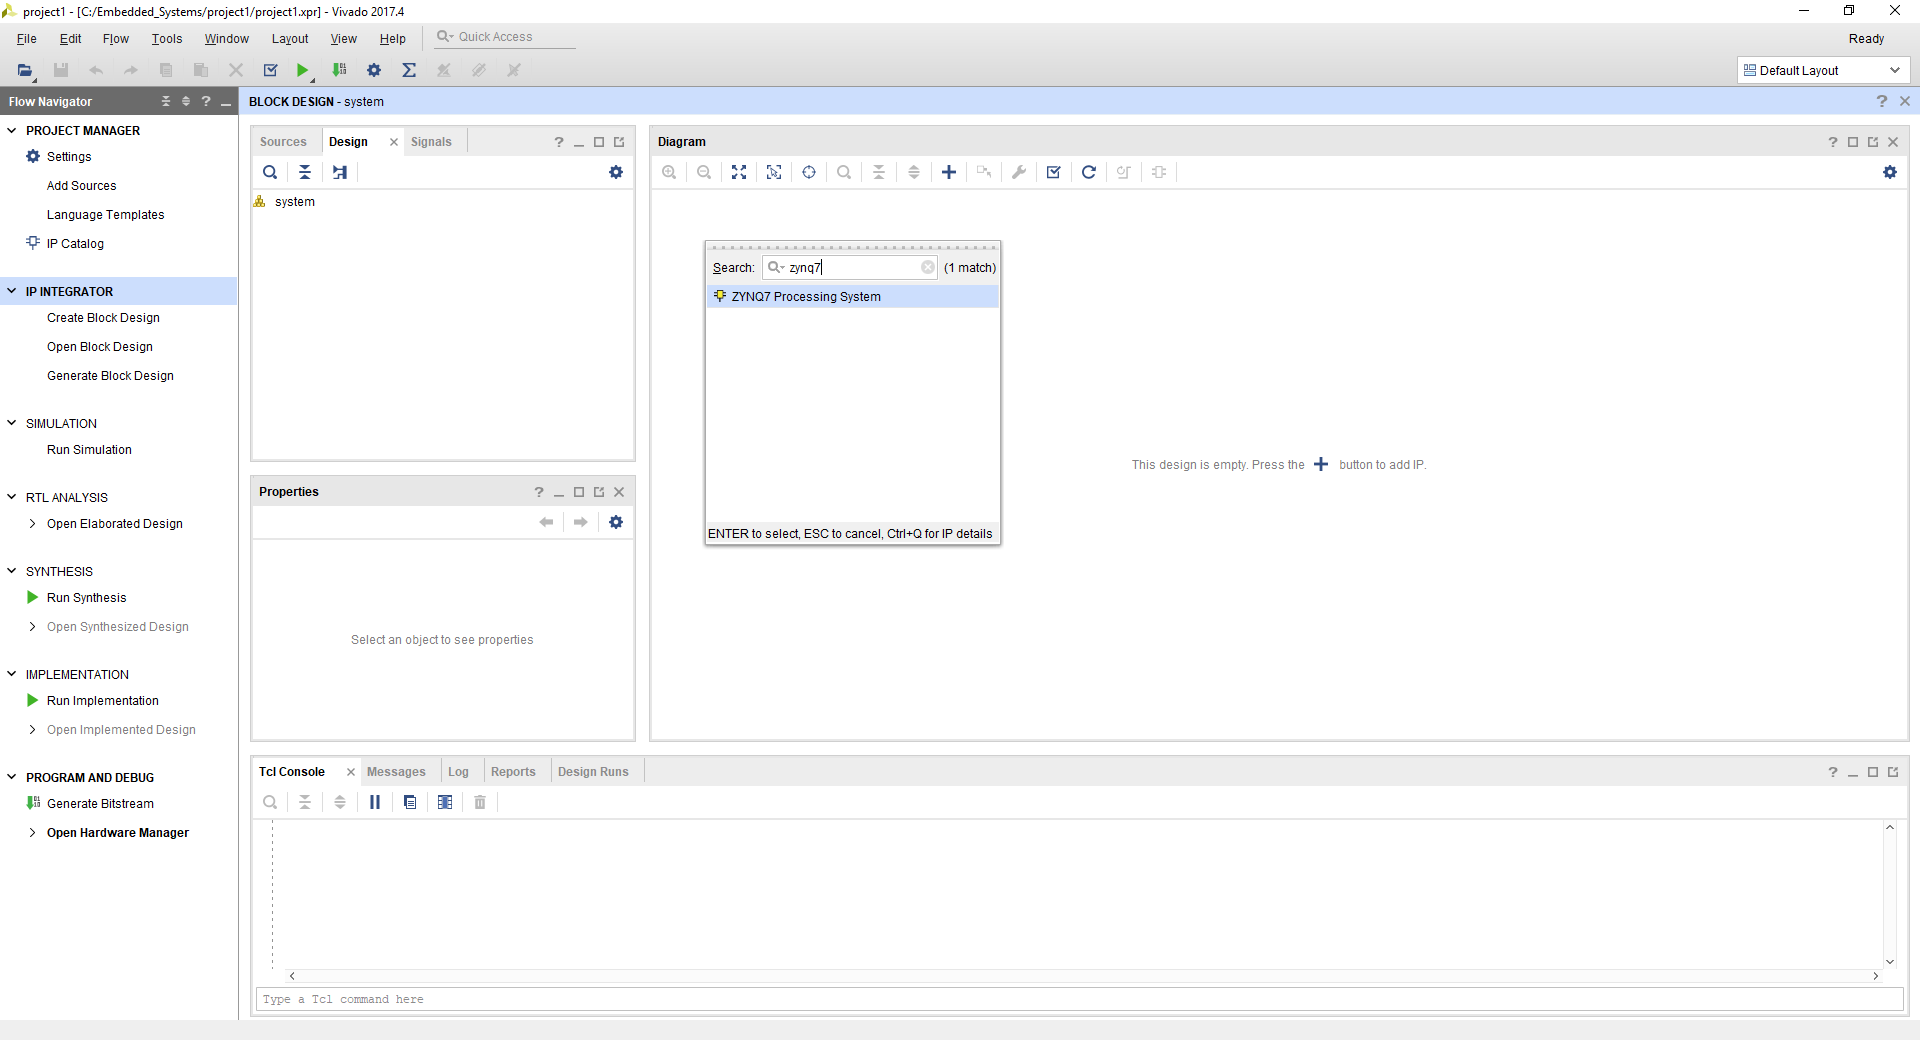Switch to the Messages tab
The image size is (1920, 1040).
pos(396,772)
